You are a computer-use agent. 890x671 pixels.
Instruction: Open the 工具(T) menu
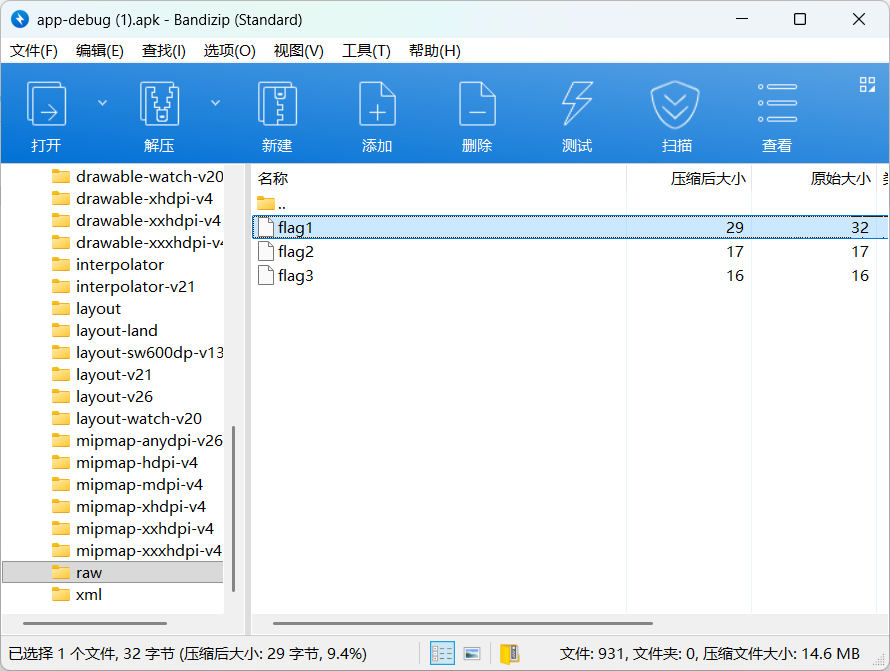(366, 51)
